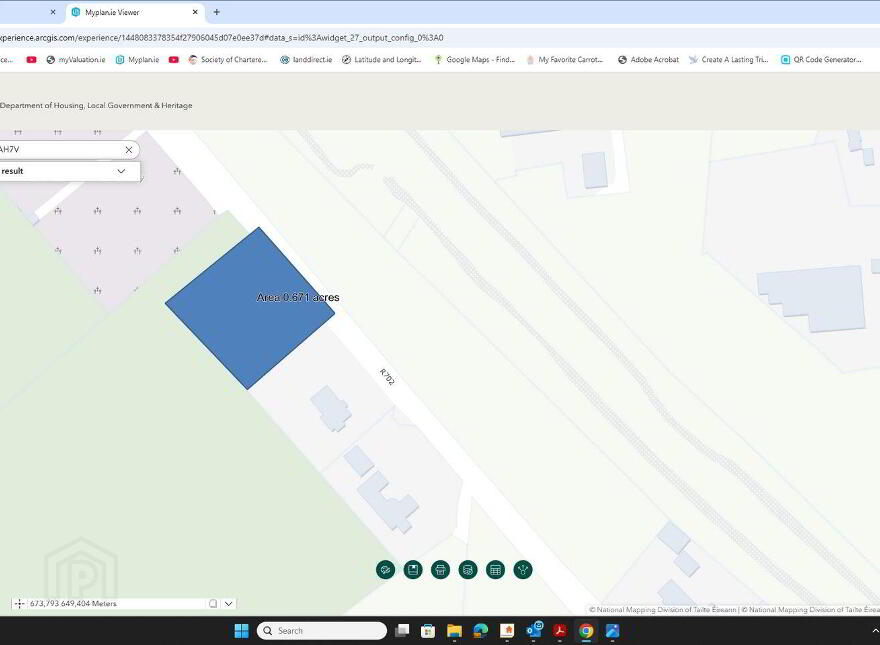Open Outlook from the taskbar

click(534, 631)
